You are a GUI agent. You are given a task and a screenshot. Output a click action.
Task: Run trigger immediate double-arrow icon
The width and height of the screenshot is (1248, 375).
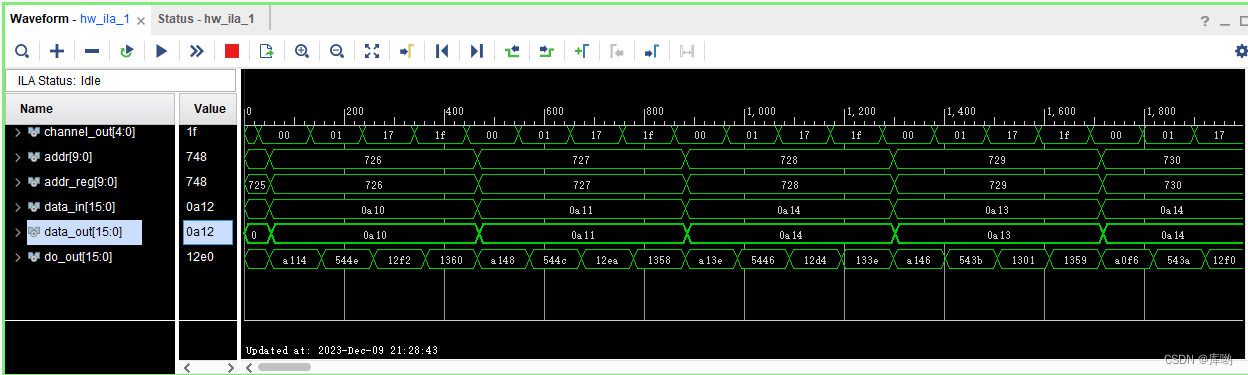(196, 51)
